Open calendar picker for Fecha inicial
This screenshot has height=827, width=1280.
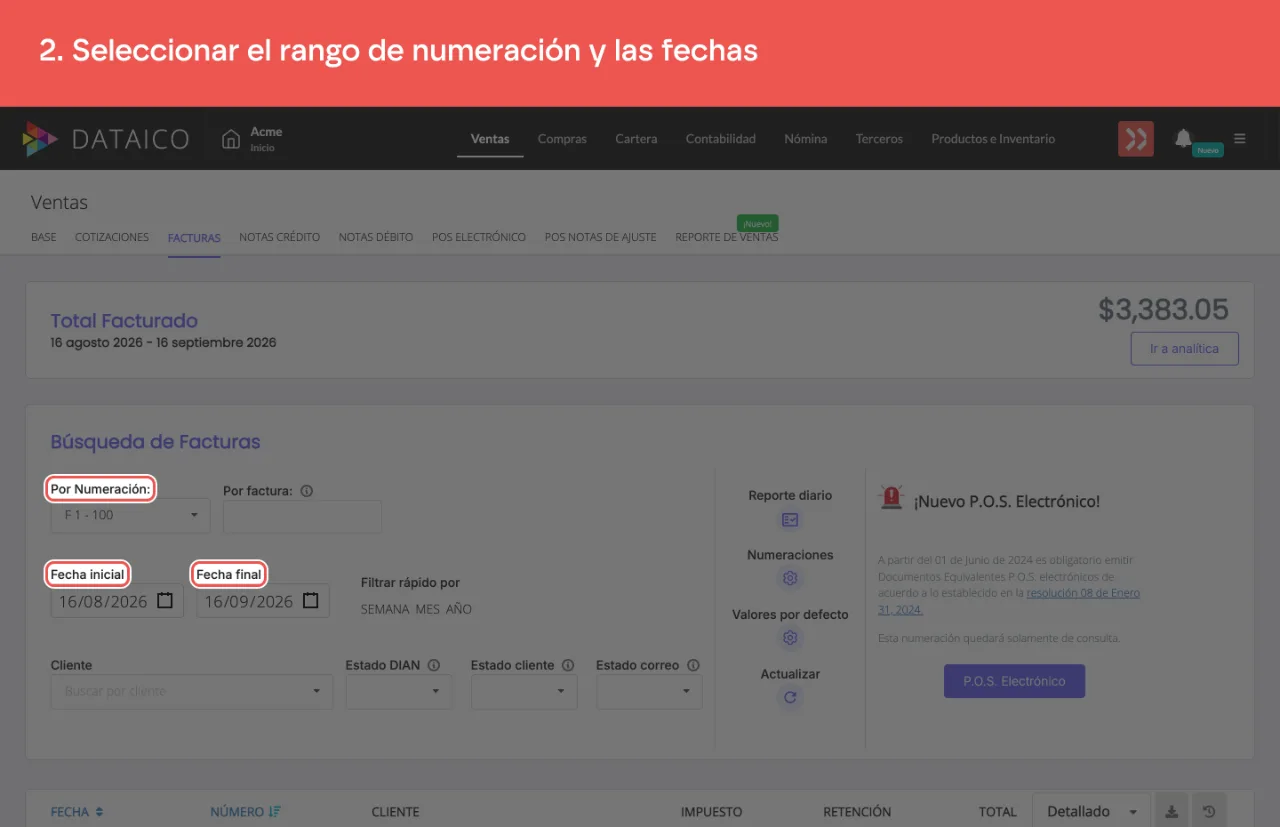[x=166, y=601]
